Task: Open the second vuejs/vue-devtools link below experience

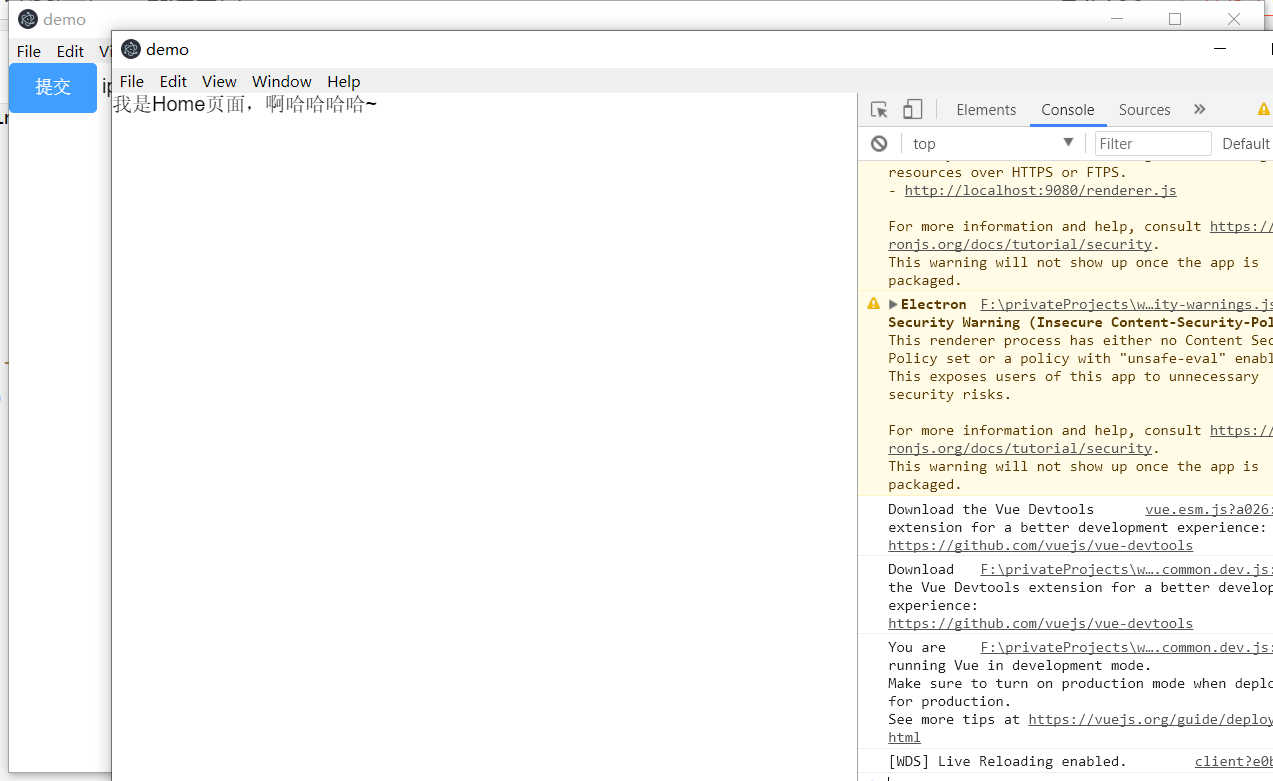Action: pos(1040,623)
